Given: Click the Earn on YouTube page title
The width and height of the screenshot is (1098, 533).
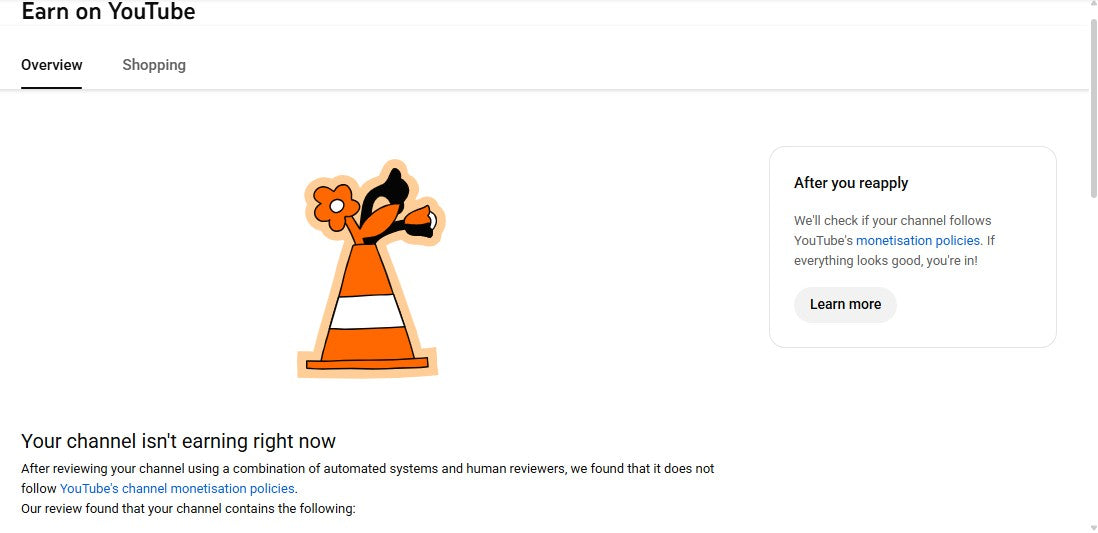Looking at the screenshot, I should (x=108, y=12).
